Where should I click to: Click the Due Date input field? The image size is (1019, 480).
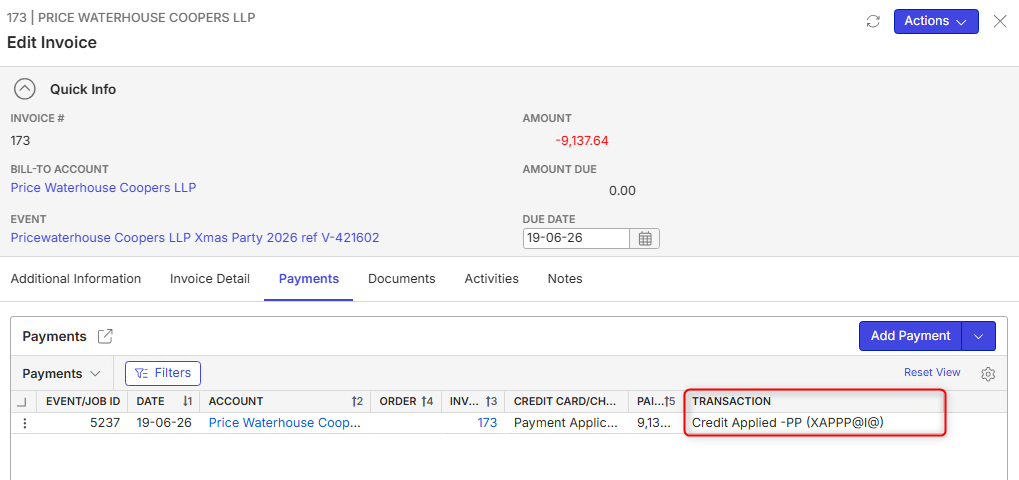(576, 238)
